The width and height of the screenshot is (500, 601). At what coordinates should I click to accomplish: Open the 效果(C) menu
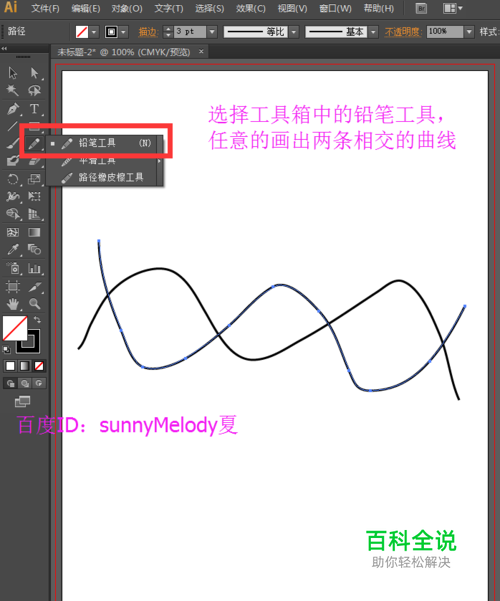point(251,8)
